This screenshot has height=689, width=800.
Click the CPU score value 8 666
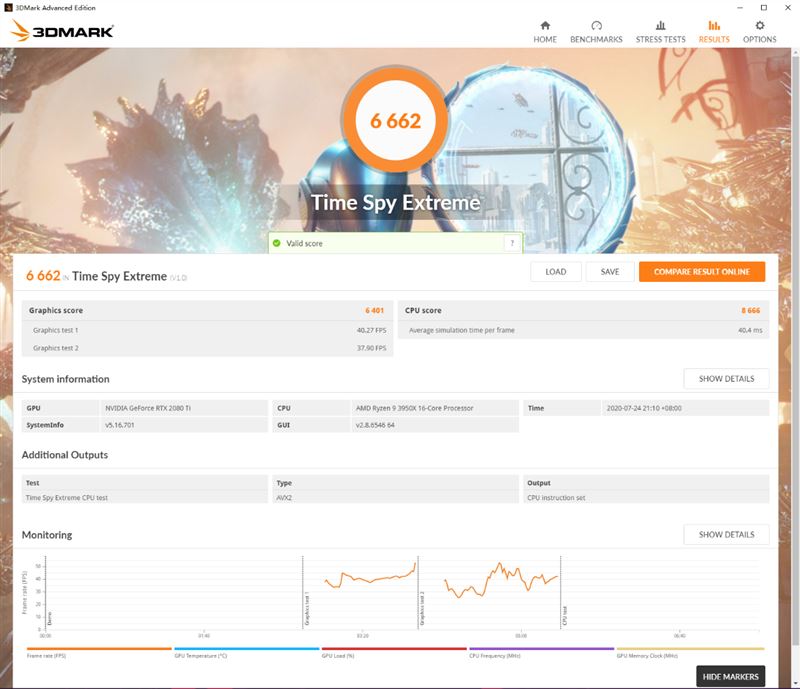[x=751, y=310]
